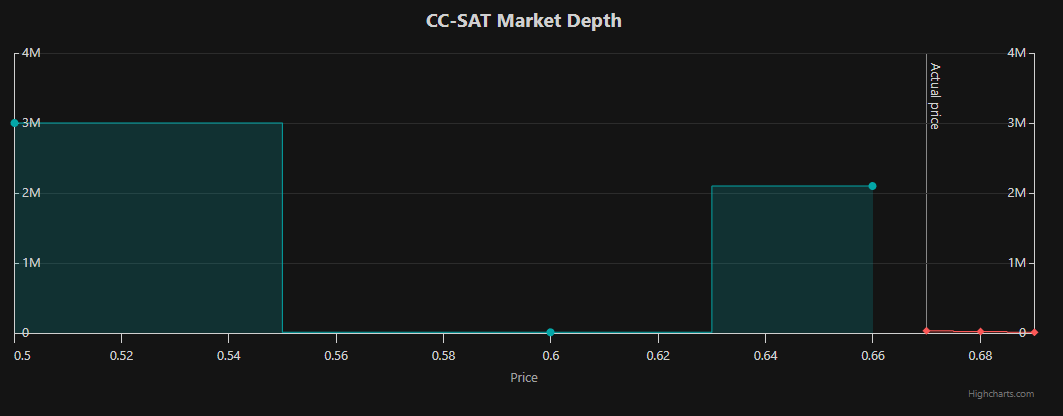The height and width of the screenshot is (416, 1063).
Task: Select the 0.58 x-axis tick label
Action: coord(443,355)
